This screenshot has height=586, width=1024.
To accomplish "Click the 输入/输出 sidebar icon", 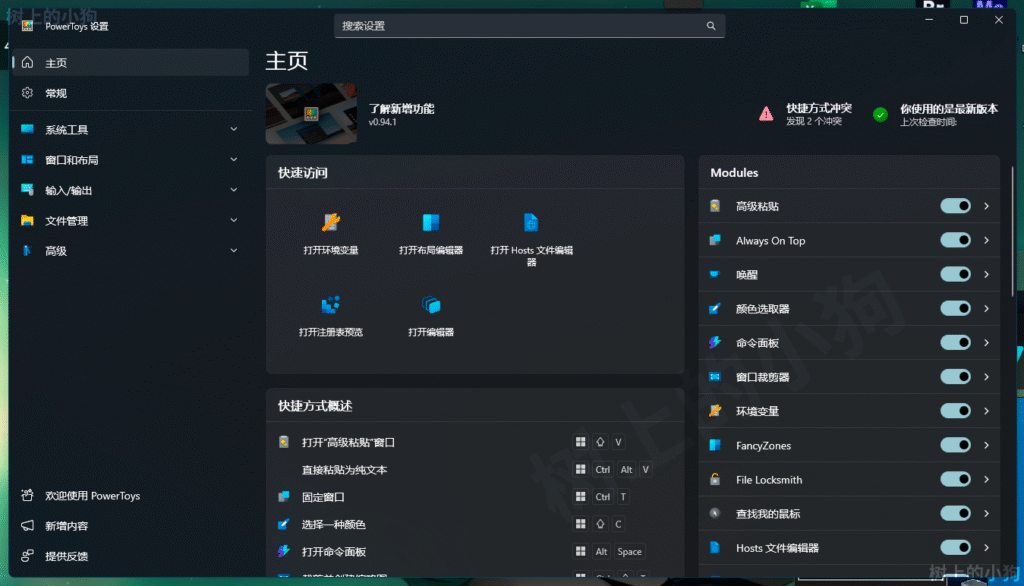I will click(x=27, y=189).
